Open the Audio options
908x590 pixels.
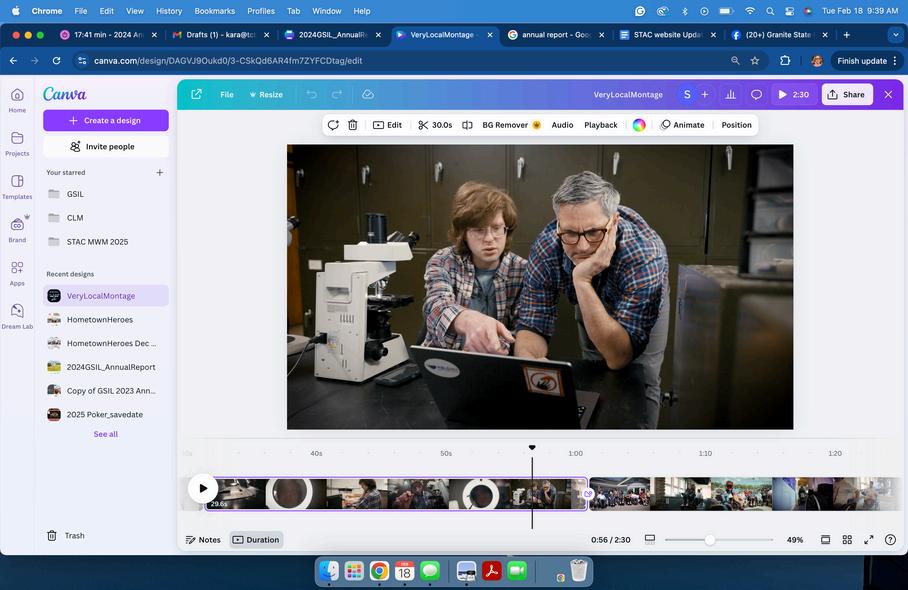562,125
